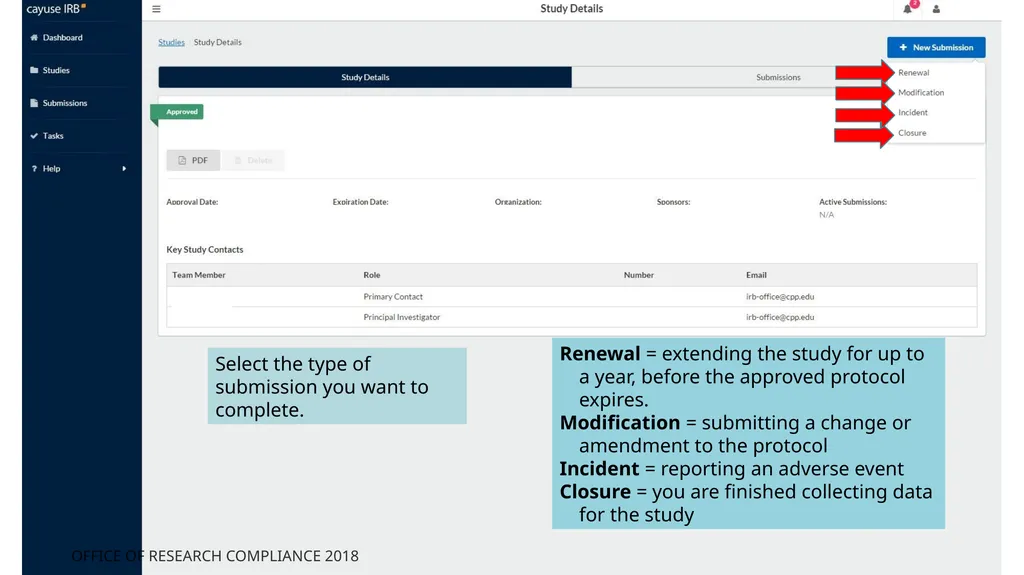Open the user profile icon

tap(936, 9)
